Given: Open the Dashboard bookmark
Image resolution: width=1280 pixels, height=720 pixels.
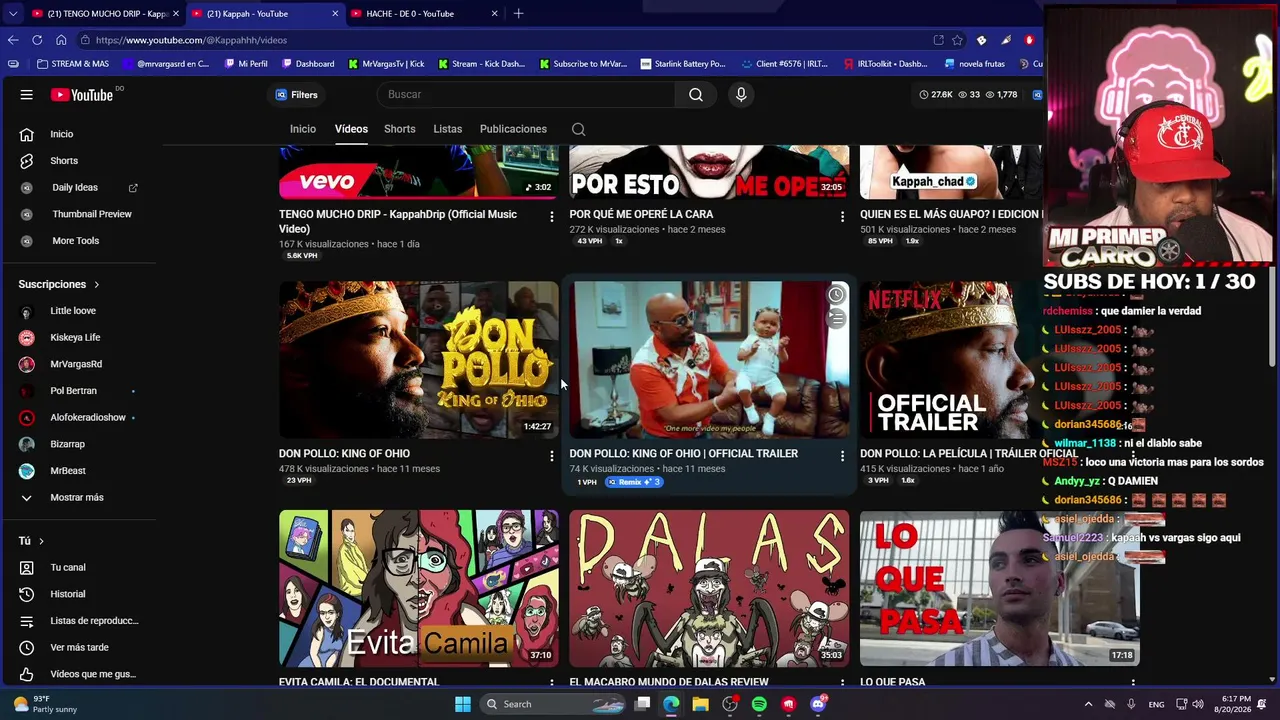Looking at the screenshot, I should pos(308,64).
